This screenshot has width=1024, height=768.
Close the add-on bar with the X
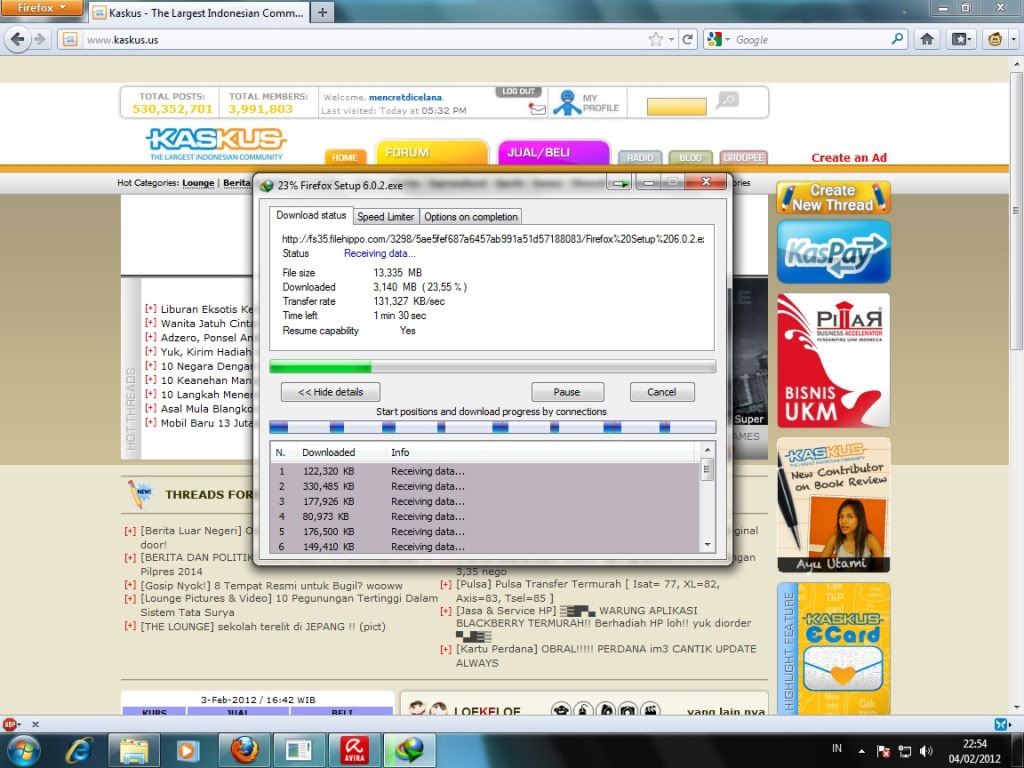35,724
